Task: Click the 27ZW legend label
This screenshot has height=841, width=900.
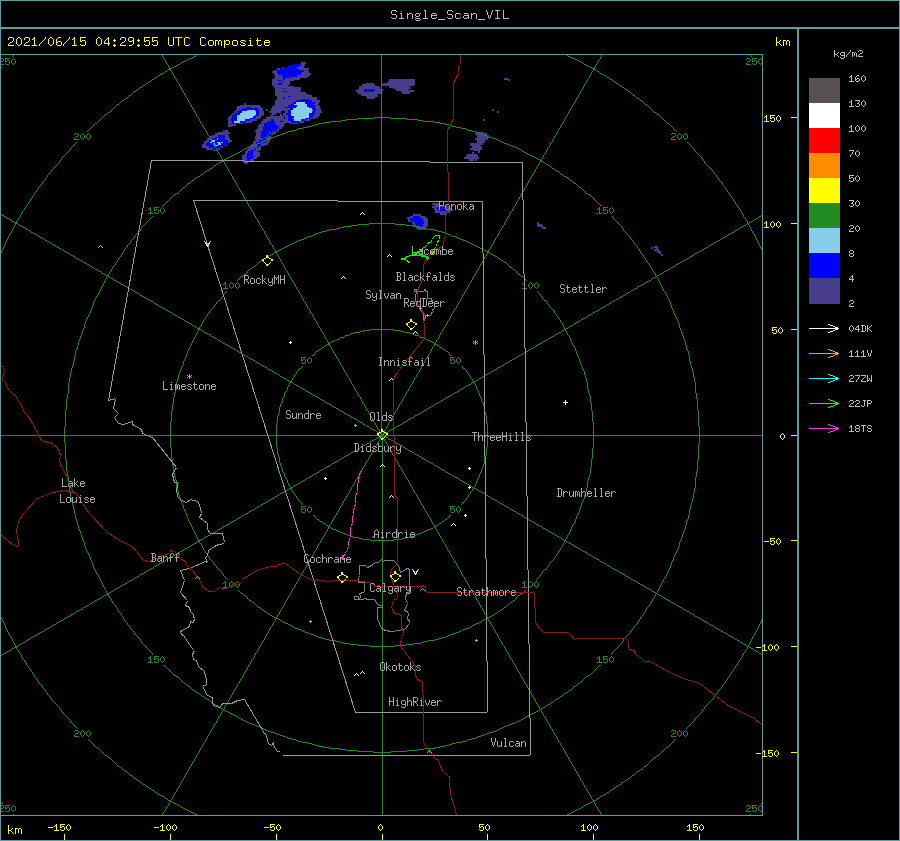Action: pos(860,378)
